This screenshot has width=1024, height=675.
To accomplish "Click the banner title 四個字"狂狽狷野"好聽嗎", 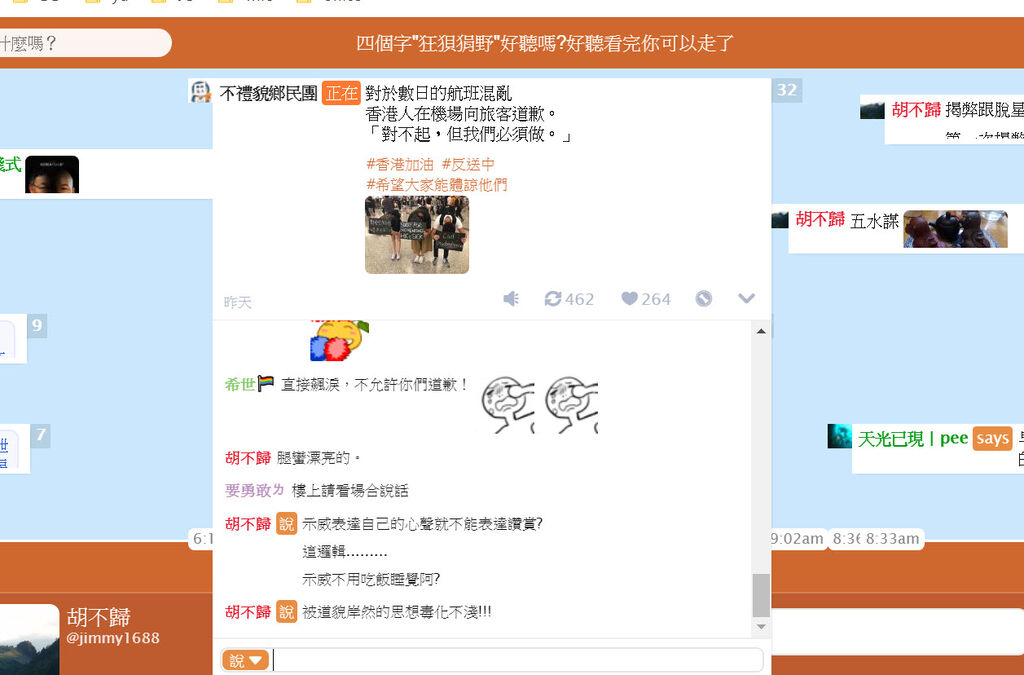I will 545,43.
